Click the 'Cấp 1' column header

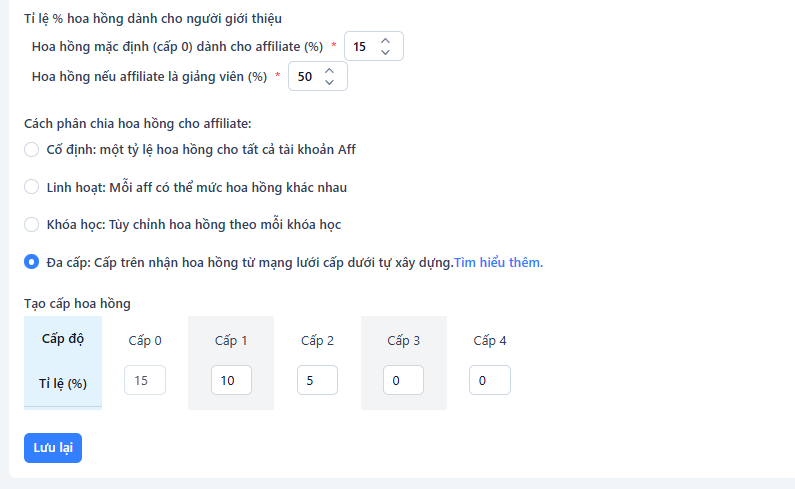(231, 341)
